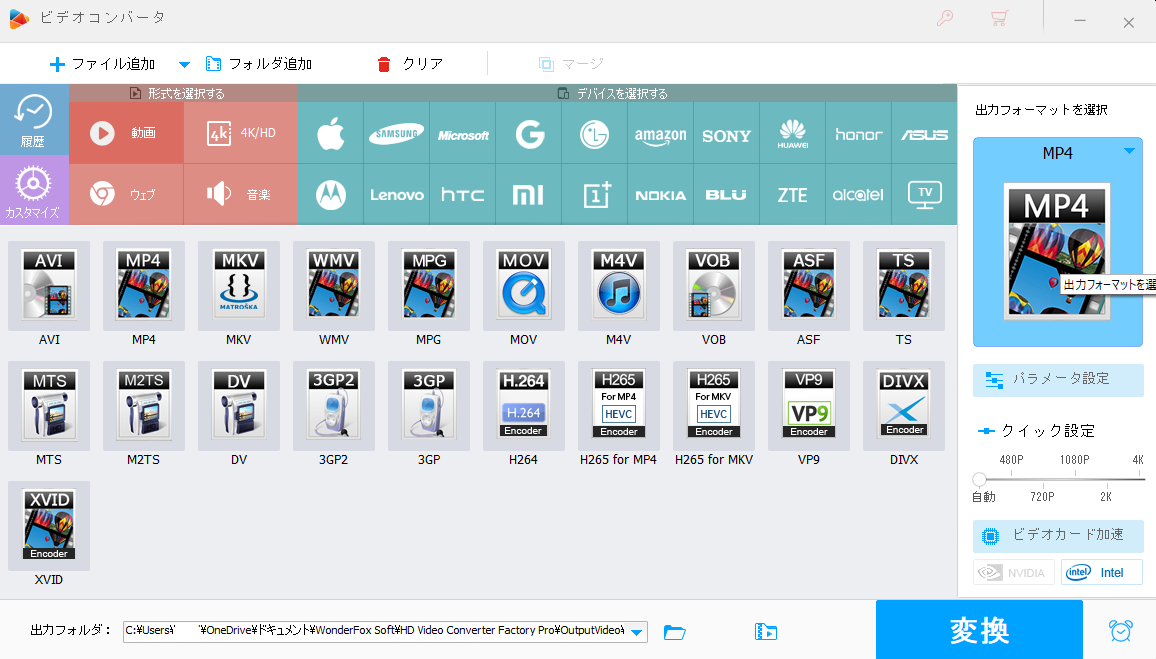Start conversion with the 変換 button
Screen dimensions: 1156x659
click(x=979, y=630)
